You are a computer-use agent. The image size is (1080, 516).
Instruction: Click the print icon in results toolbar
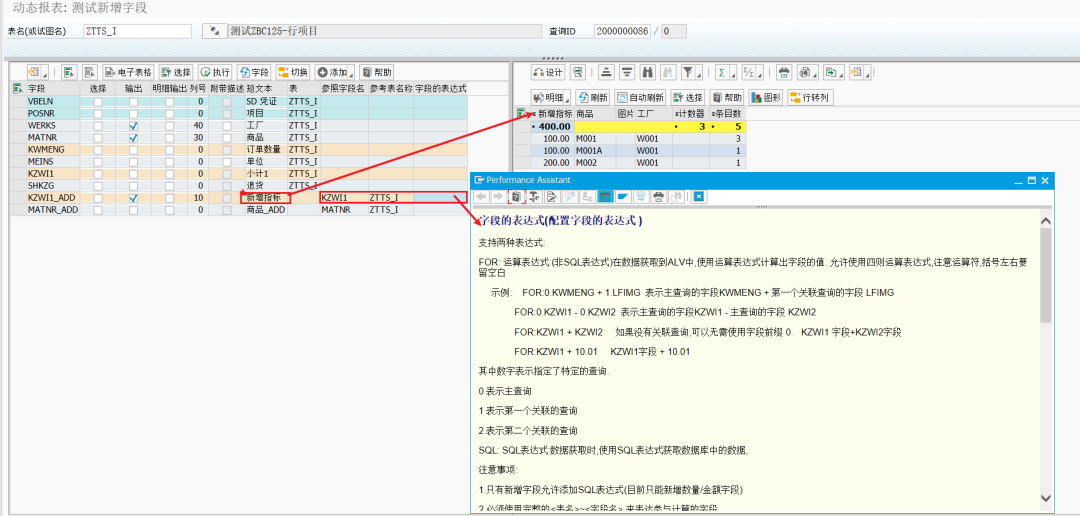784,72
